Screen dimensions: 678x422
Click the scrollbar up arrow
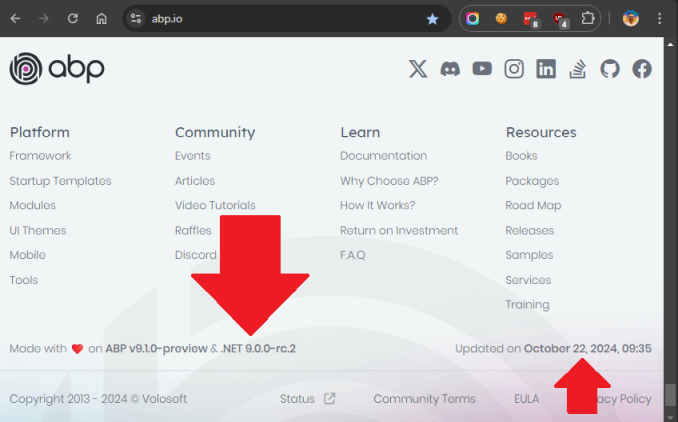[x=671, y=44]
